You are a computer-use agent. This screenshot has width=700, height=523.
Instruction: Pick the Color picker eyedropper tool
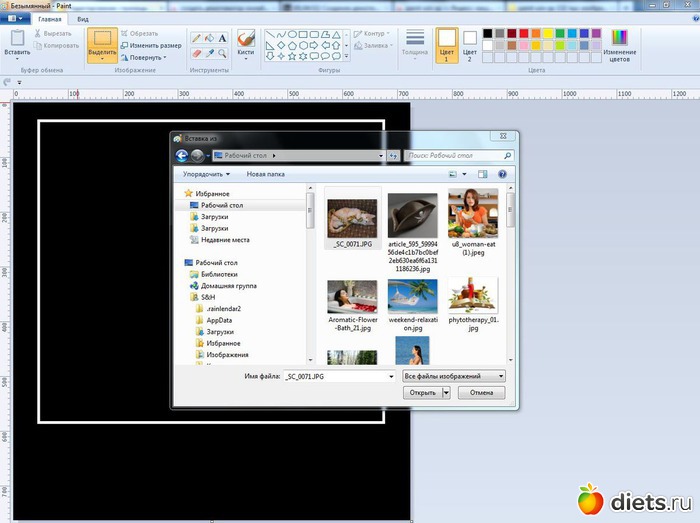[209, 51]
